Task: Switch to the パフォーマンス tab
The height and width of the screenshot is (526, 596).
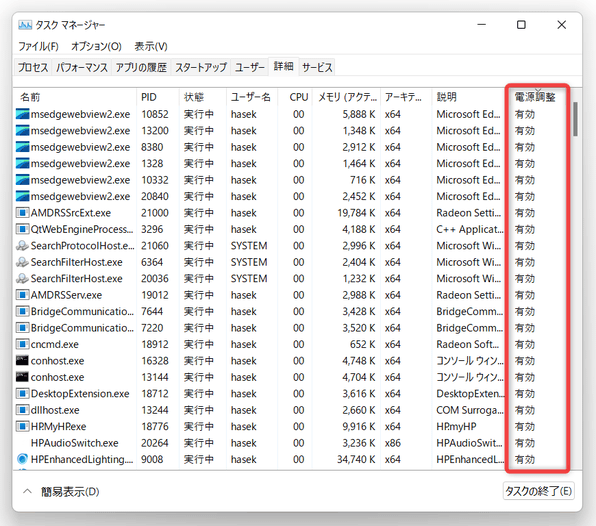Action: pos(82,67)
